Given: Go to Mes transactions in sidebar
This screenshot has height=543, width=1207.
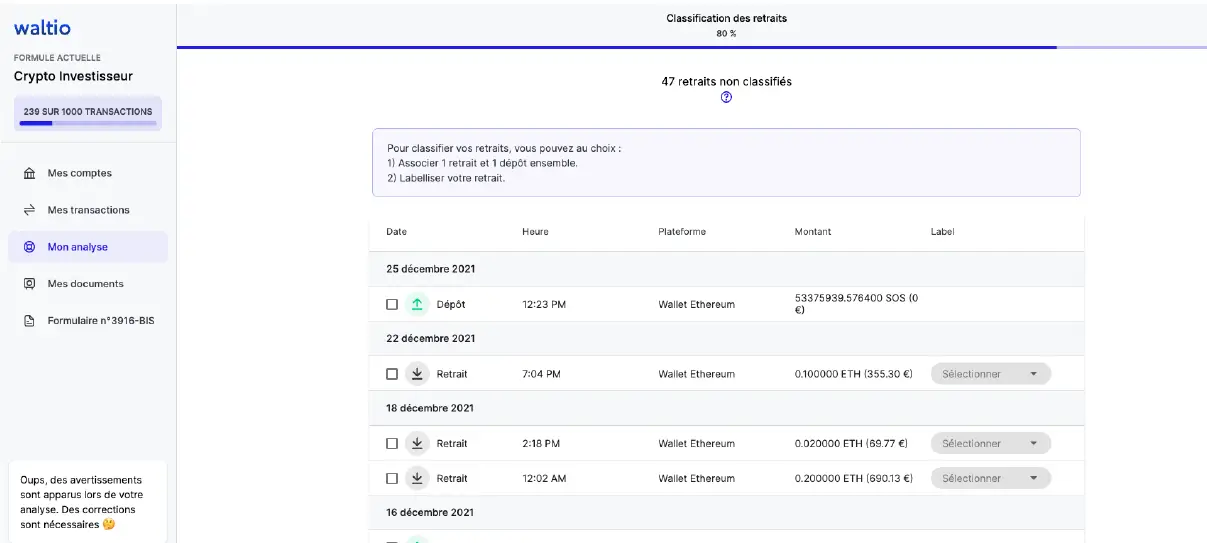Looking at the screenshot, I should point(88,211).
